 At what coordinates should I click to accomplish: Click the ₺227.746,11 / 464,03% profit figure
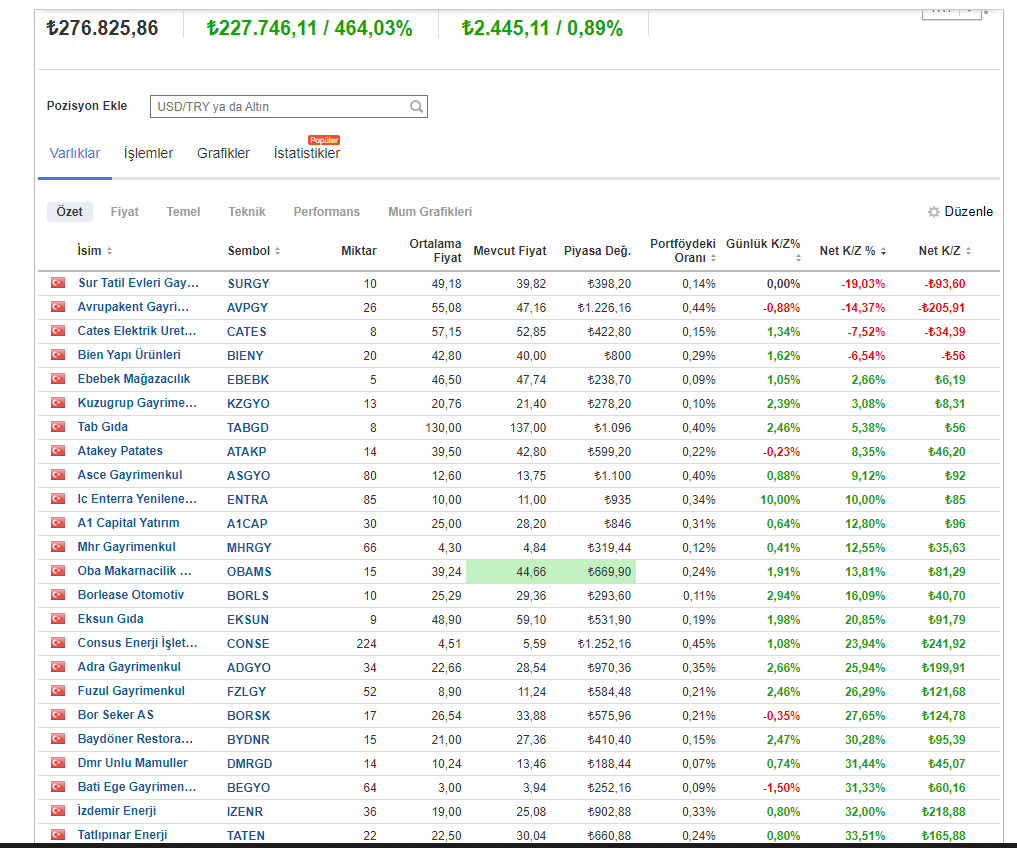point(309,28)
